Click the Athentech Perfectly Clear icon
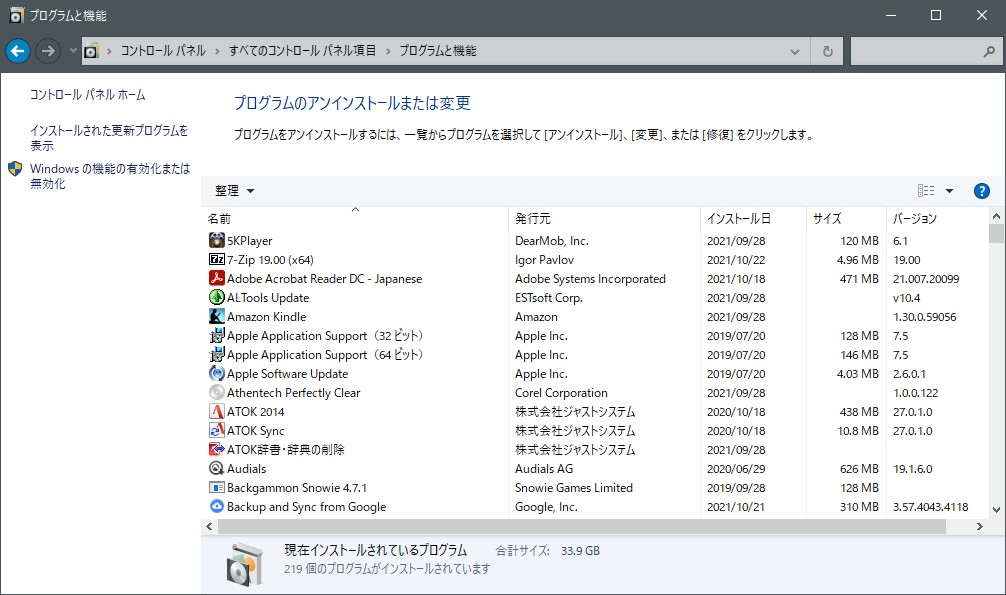This screenshot has width=1006, height=595. click(x=217, y=392)
